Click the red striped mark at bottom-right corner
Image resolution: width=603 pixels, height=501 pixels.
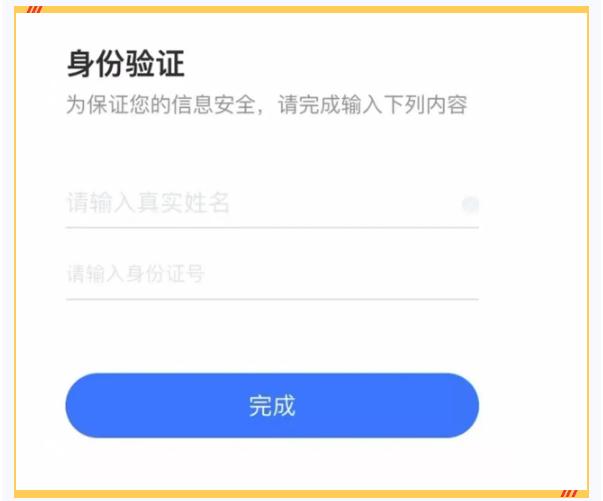[569, 493]
